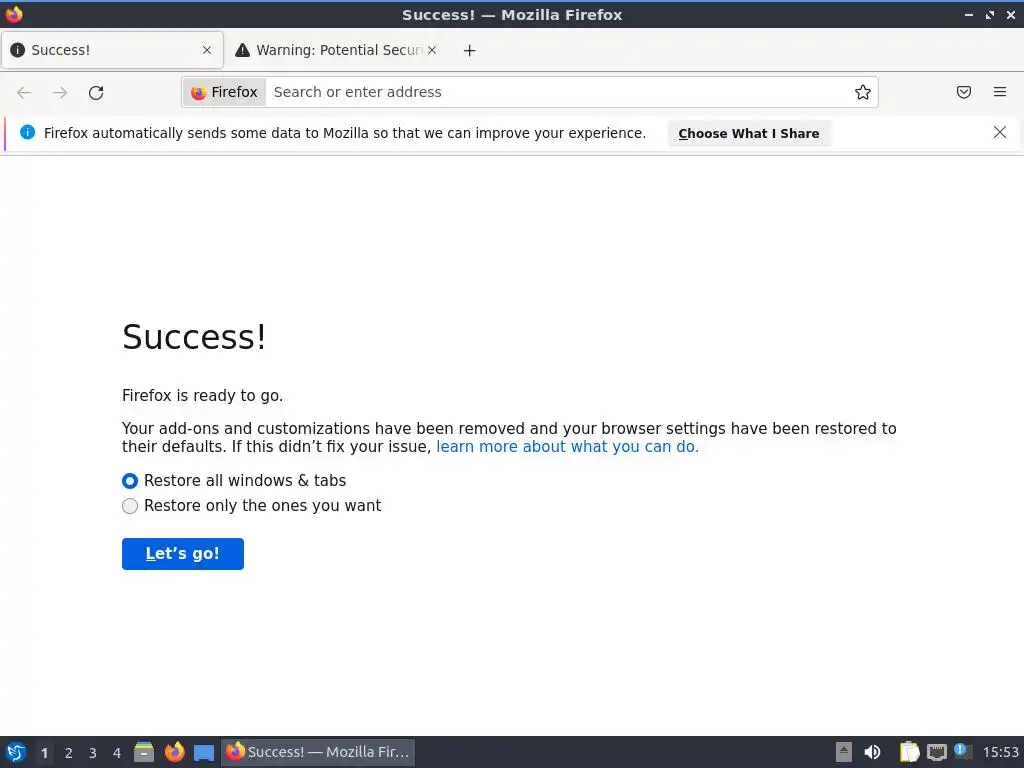
Task: Open the Save to Pocket button
Action: [964, 92]
